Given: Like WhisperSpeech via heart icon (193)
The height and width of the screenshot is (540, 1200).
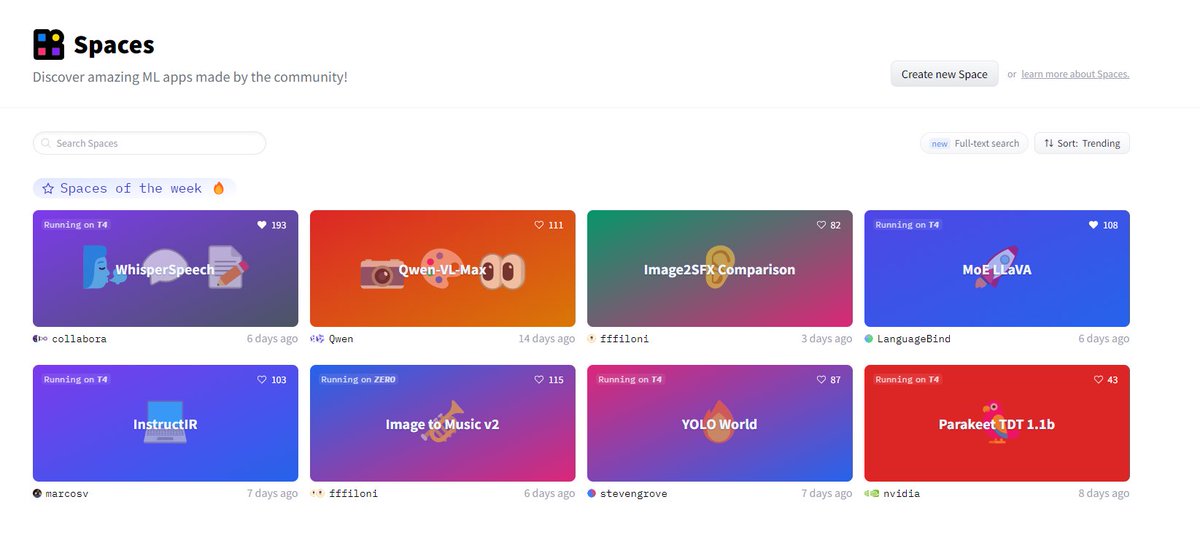Looking at the screenshot, I should 262,225.
